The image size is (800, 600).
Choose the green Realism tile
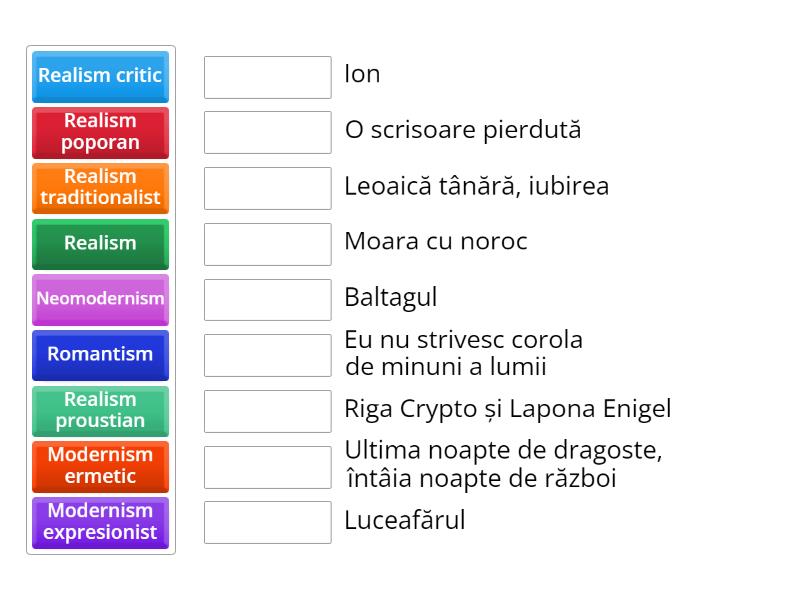tap(100, 243)
